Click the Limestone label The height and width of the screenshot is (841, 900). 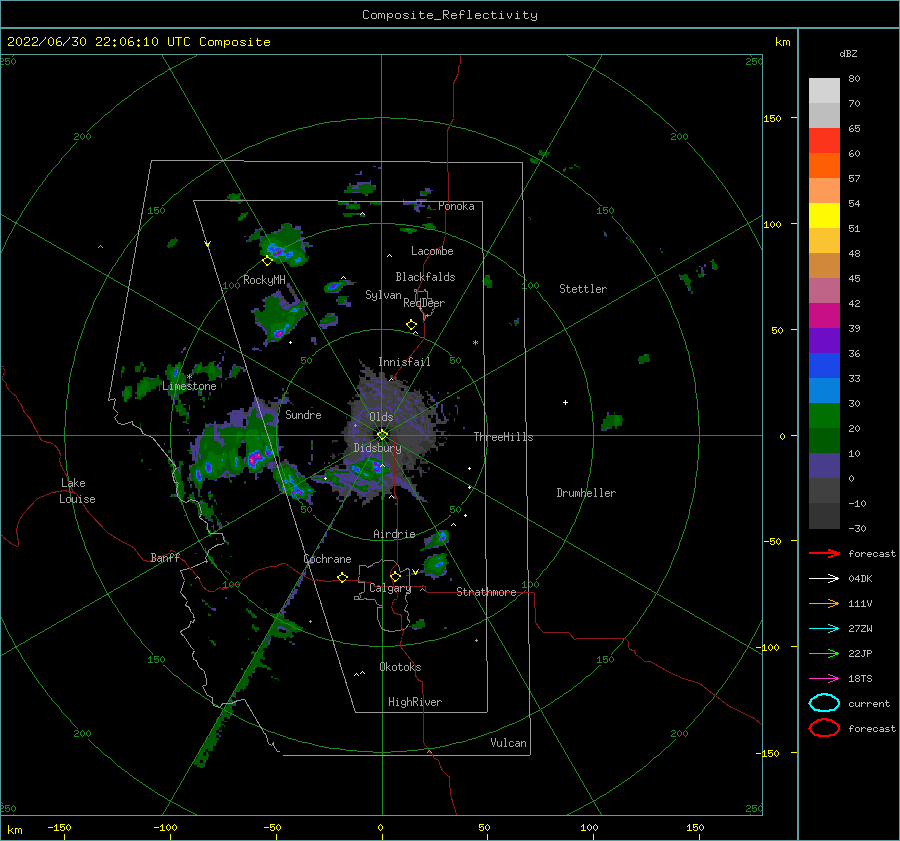pyautogui.click(x=189, y=386)
